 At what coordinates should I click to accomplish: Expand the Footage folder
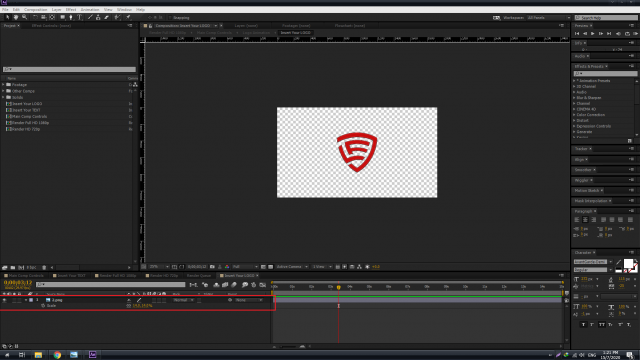(x=3, y=84)
